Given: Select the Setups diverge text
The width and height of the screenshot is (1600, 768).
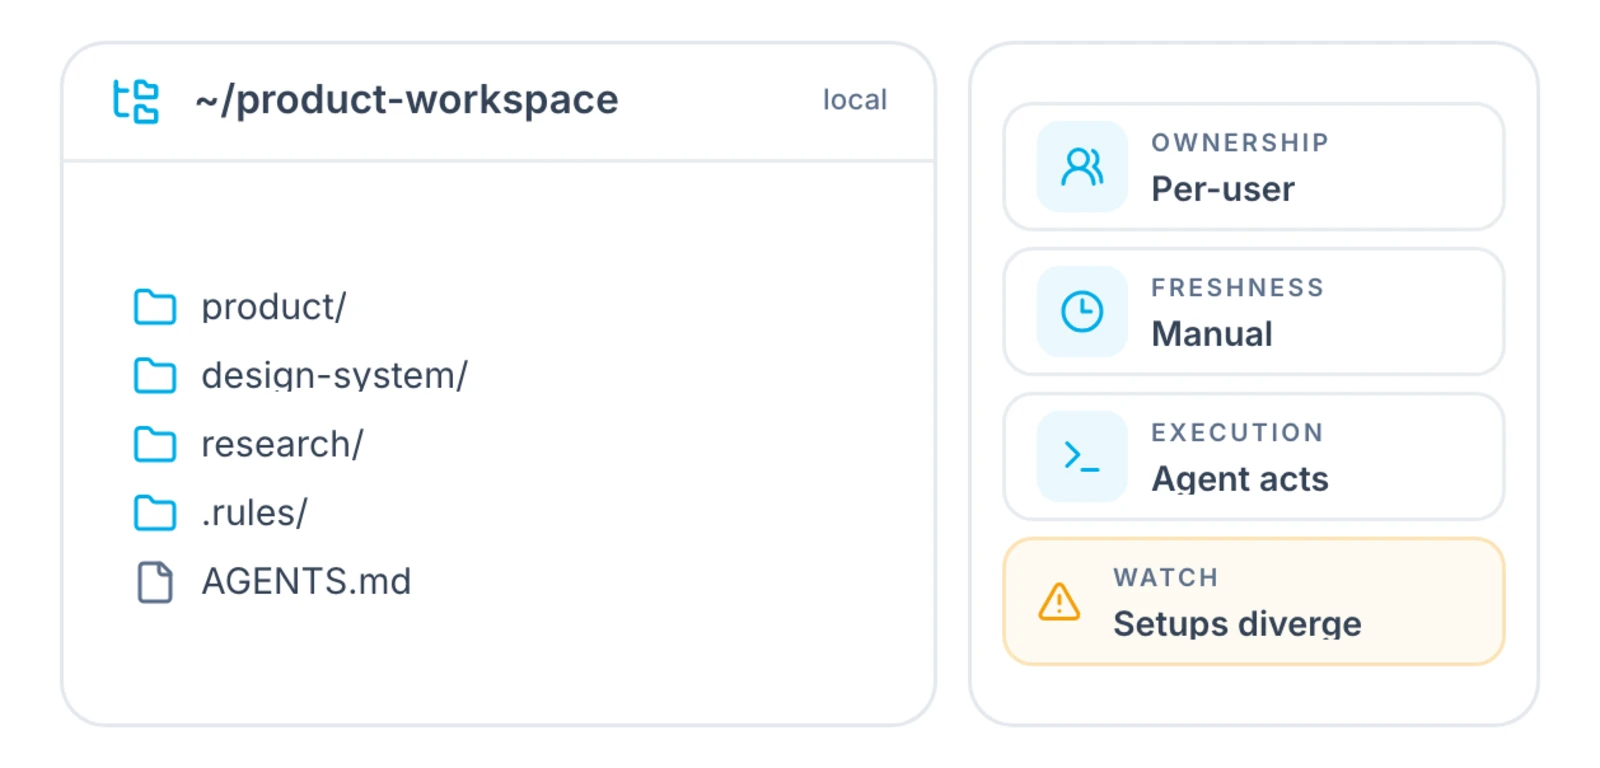Looking at the screenshot, I should (1237, 624).
